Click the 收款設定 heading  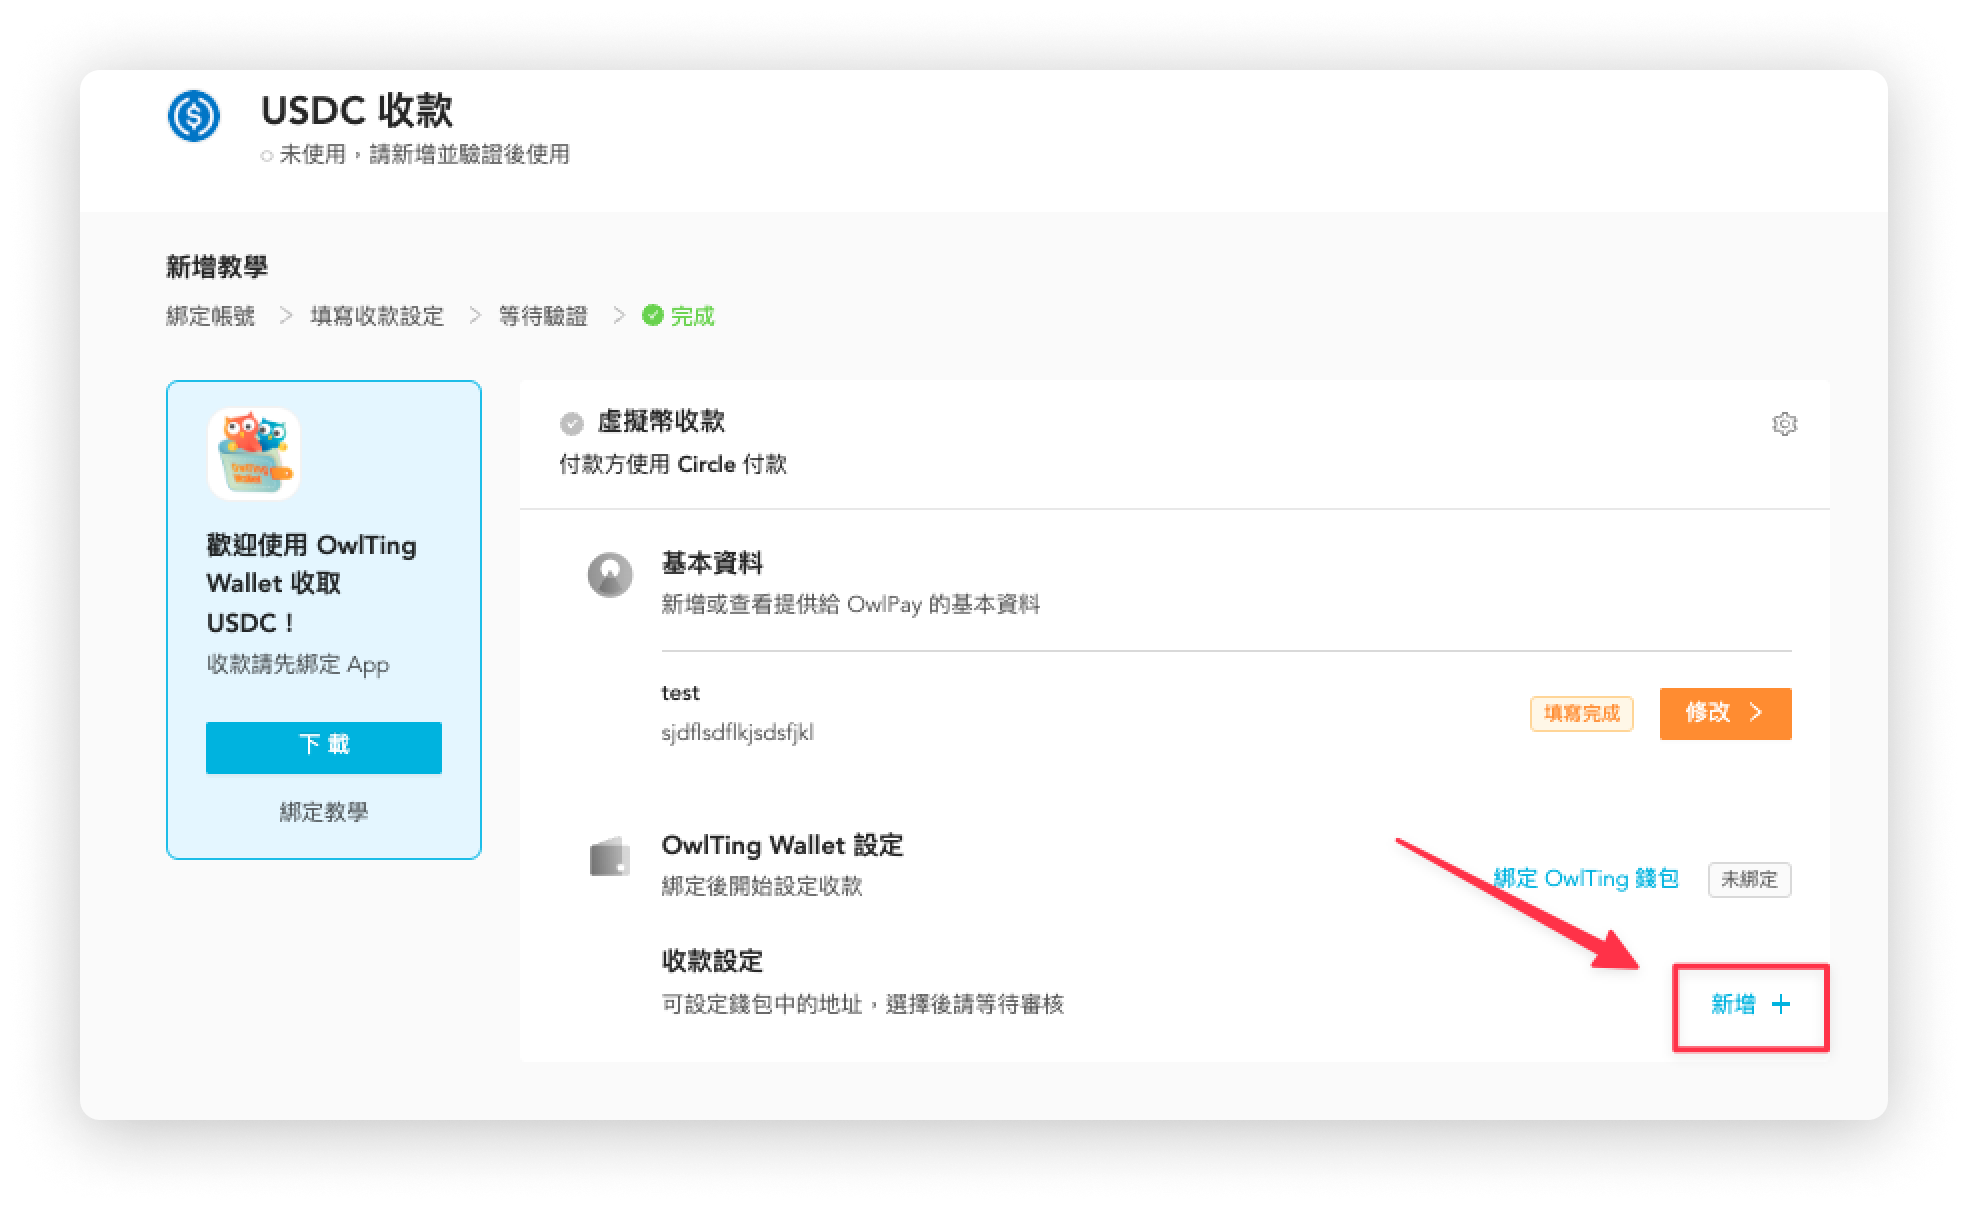click(x=712, y=961)
